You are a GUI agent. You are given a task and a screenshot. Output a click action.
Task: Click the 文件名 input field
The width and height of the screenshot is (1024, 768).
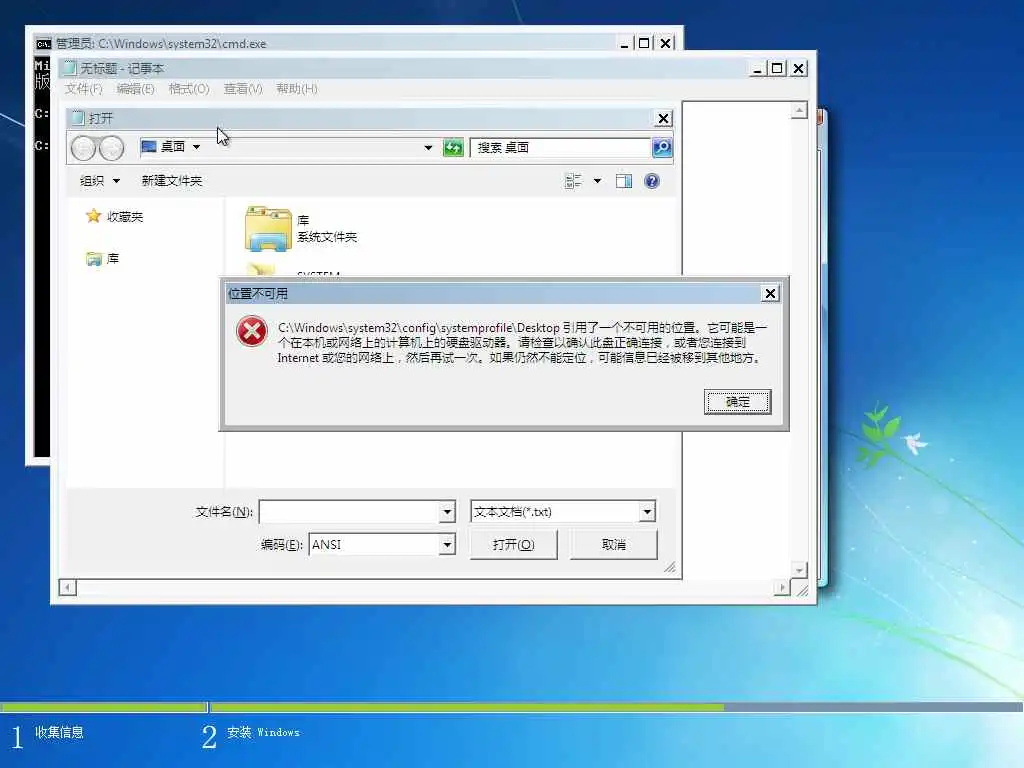click(x=350, y=512)
